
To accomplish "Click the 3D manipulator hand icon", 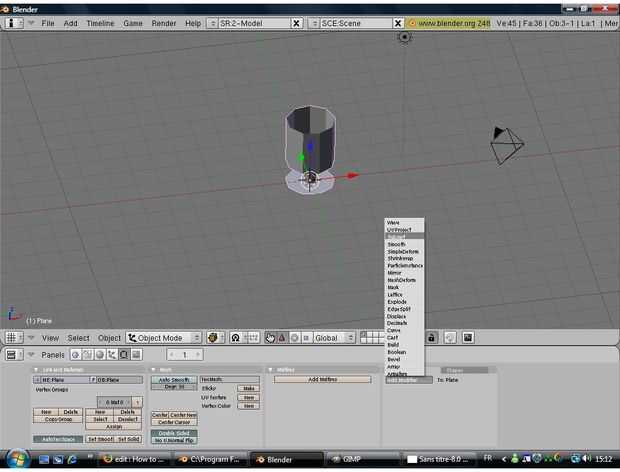I will [269, 338].
